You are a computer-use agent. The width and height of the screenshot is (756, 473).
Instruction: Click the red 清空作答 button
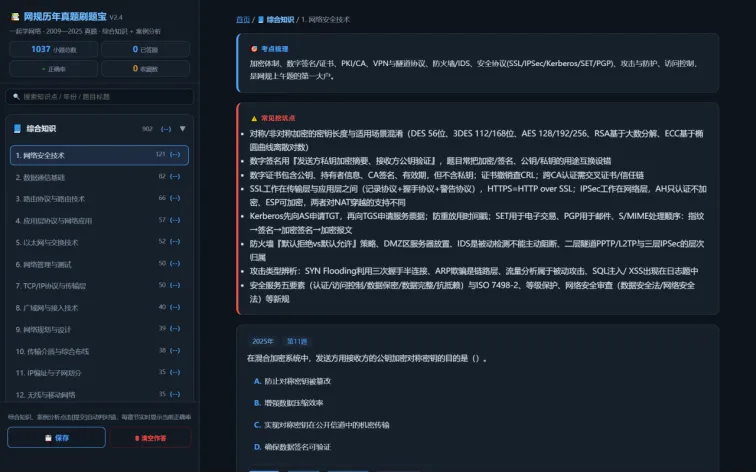click(150, 438)
